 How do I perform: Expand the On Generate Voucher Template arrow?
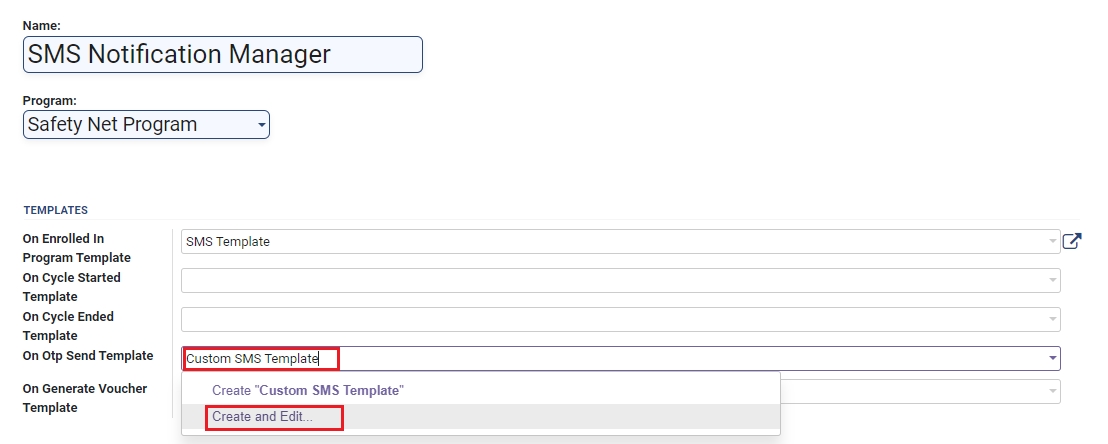(1052, 392)
